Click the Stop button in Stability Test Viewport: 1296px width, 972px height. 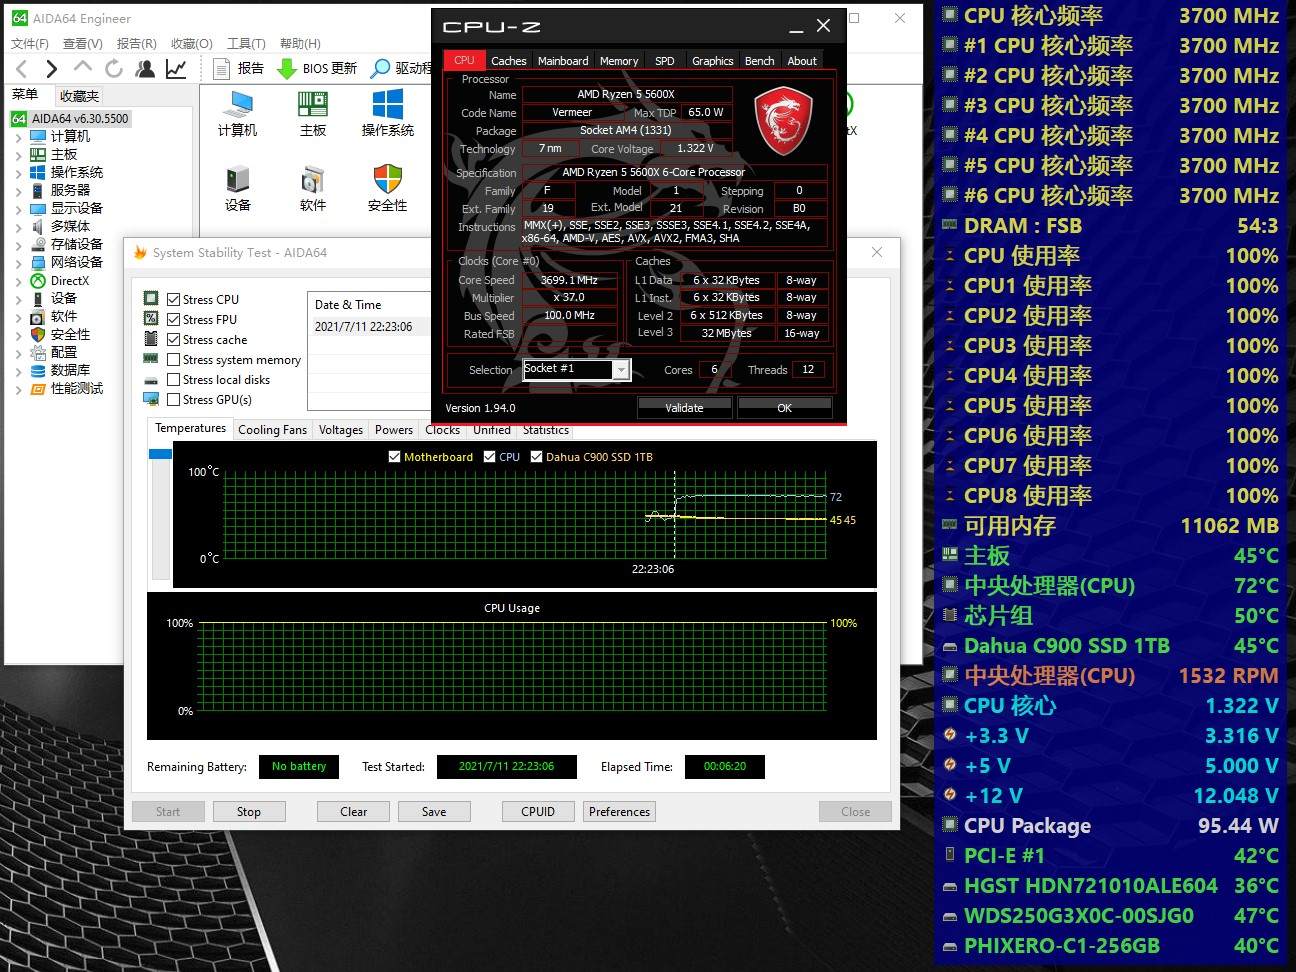[x=249, y=812]
